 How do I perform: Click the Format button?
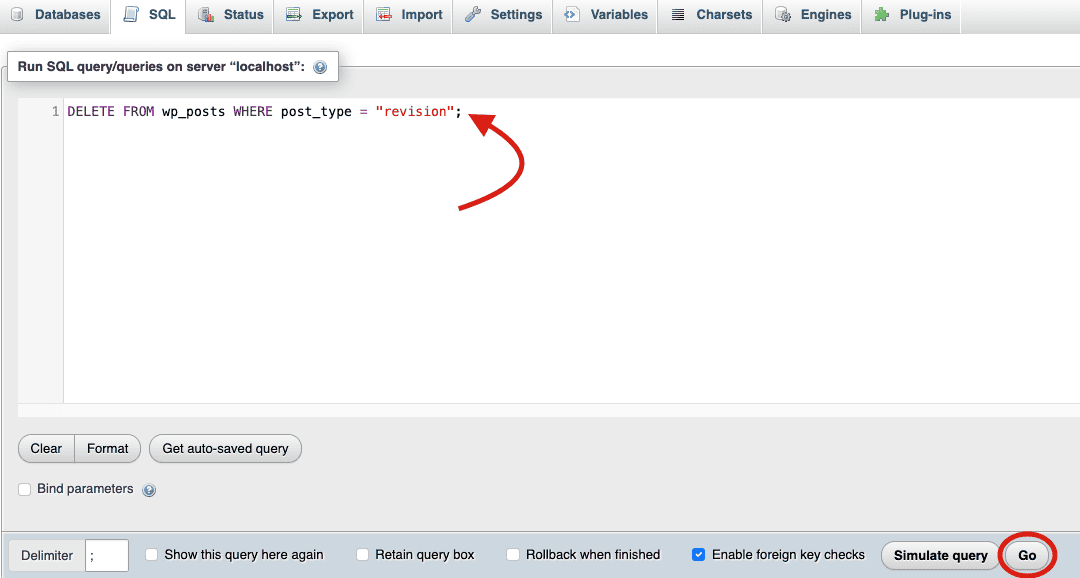[x=107, y=448]
